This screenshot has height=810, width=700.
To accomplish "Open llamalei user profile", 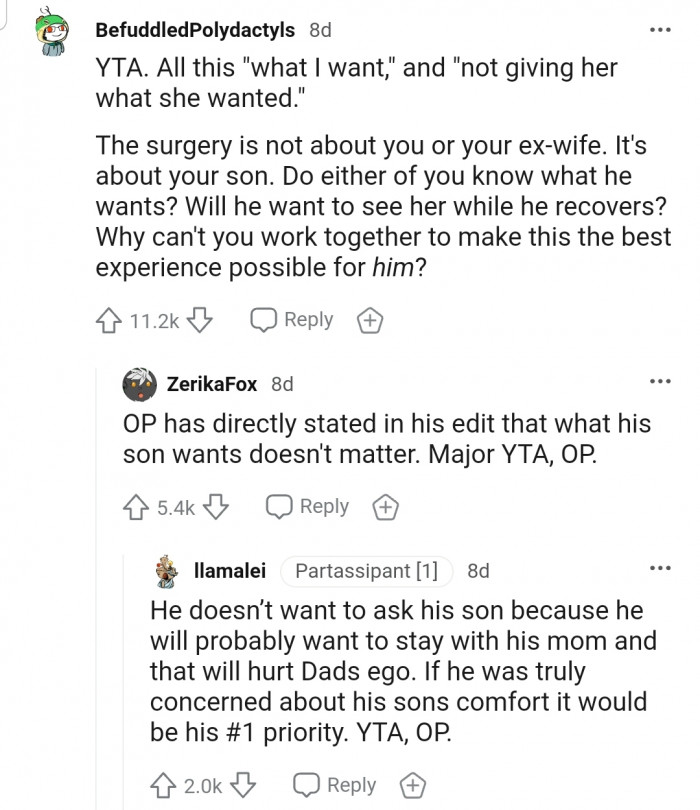I will tap(228, 571).
